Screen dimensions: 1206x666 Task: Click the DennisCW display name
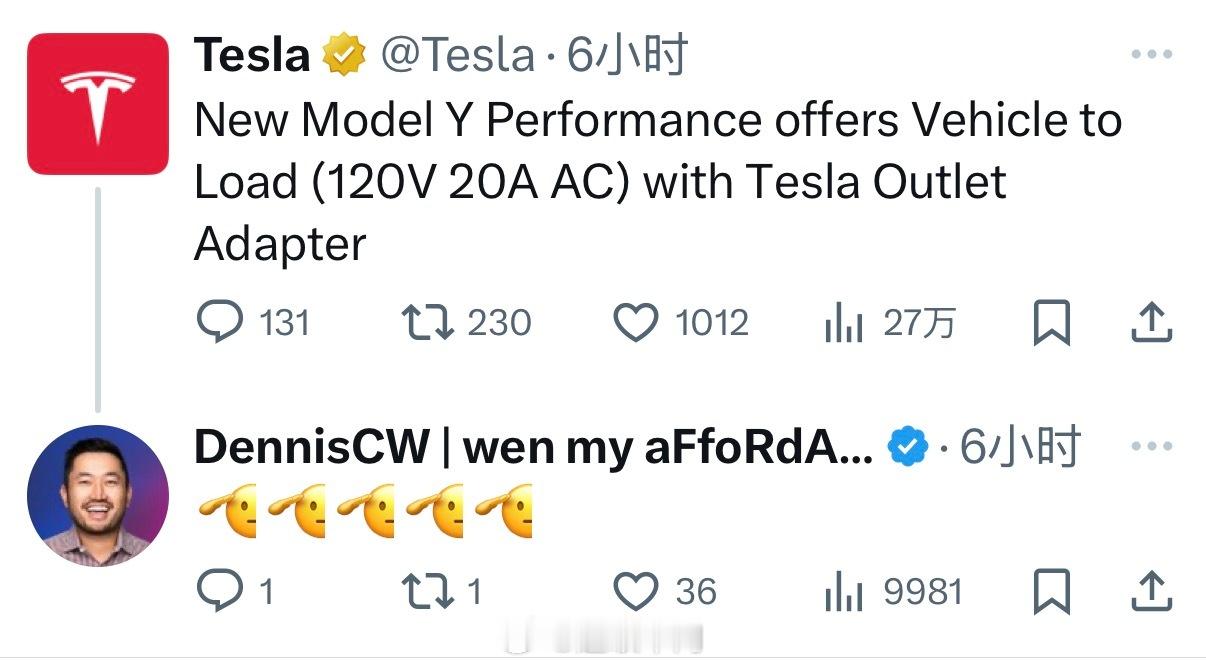point(533,447)
